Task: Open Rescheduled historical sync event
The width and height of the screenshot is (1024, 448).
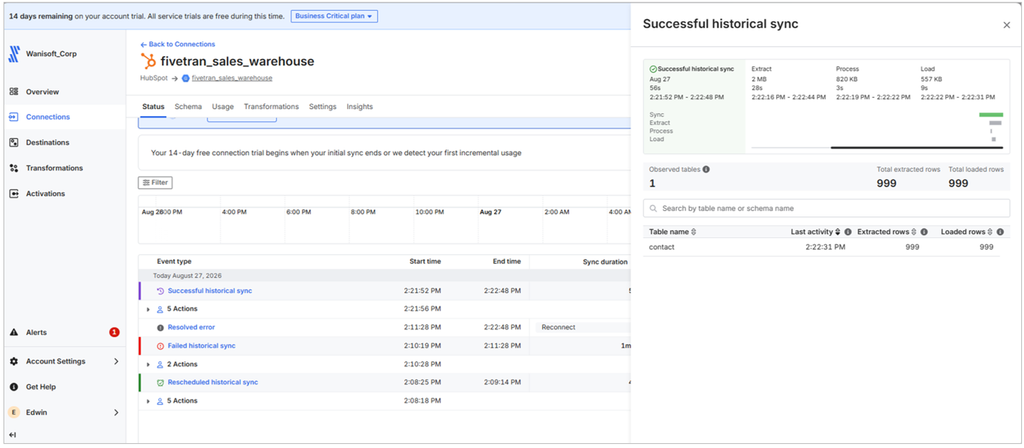Action: [x=213, y=382]
